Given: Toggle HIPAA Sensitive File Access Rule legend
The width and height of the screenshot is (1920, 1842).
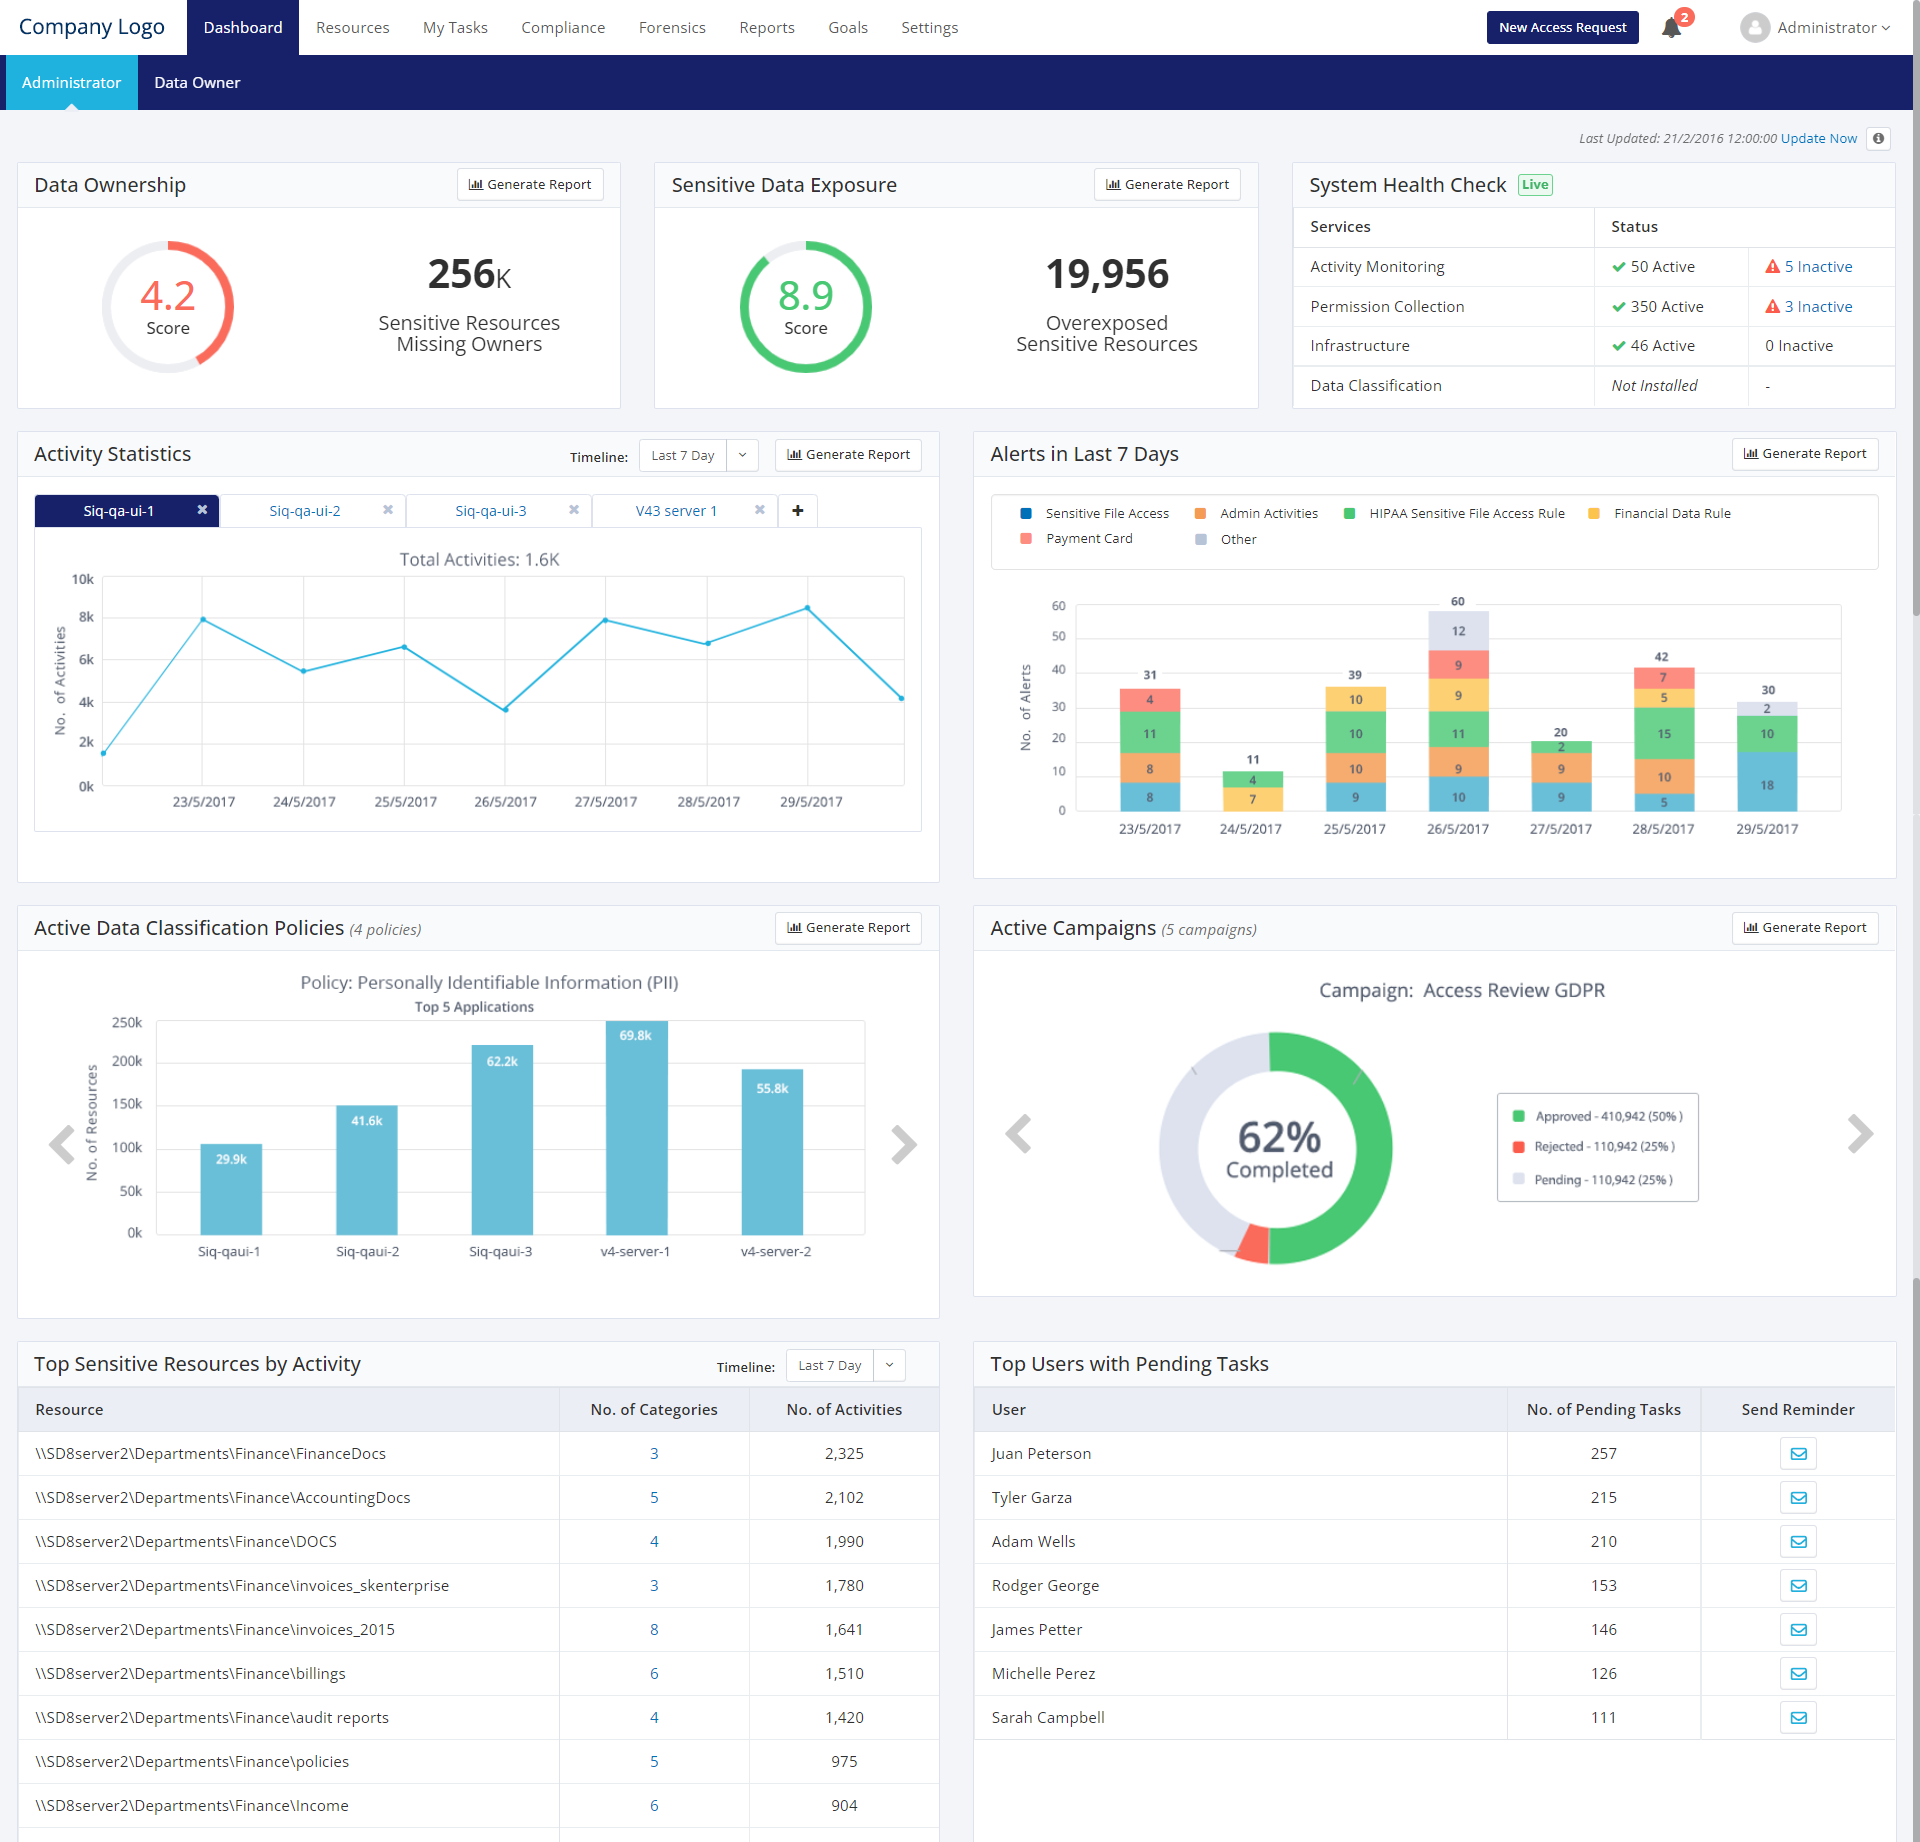Looking at the screenshot, I should click(1466, 513).
